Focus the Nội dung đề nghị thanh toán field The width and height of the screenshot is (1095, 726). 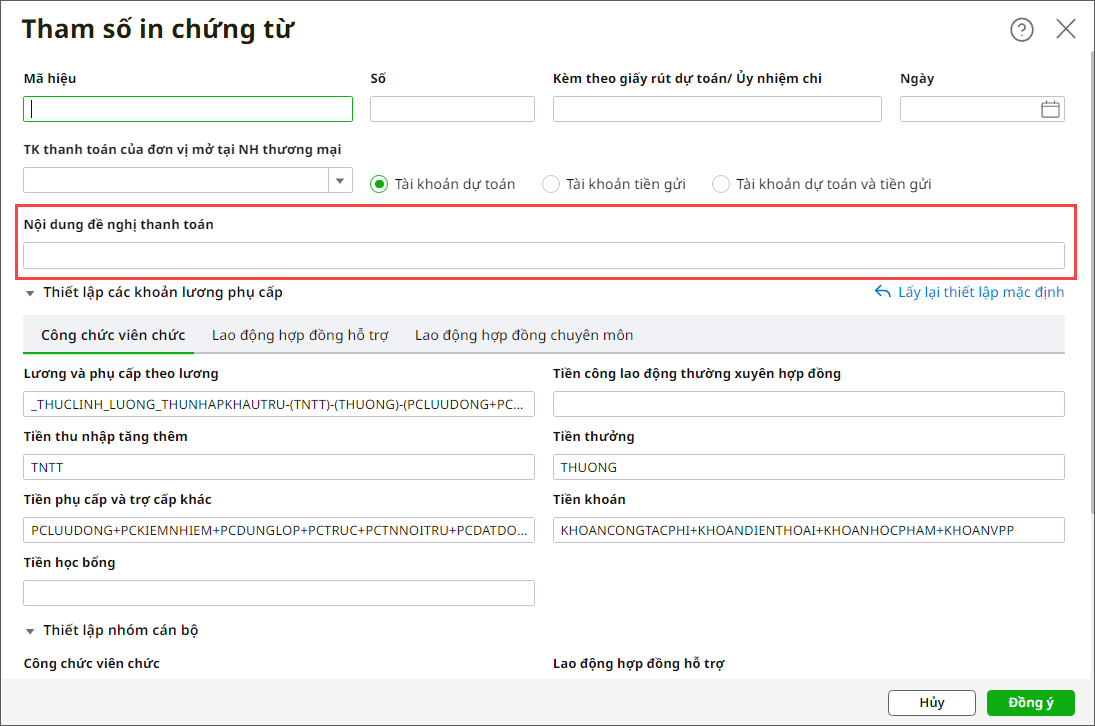[x=544, y=255]
